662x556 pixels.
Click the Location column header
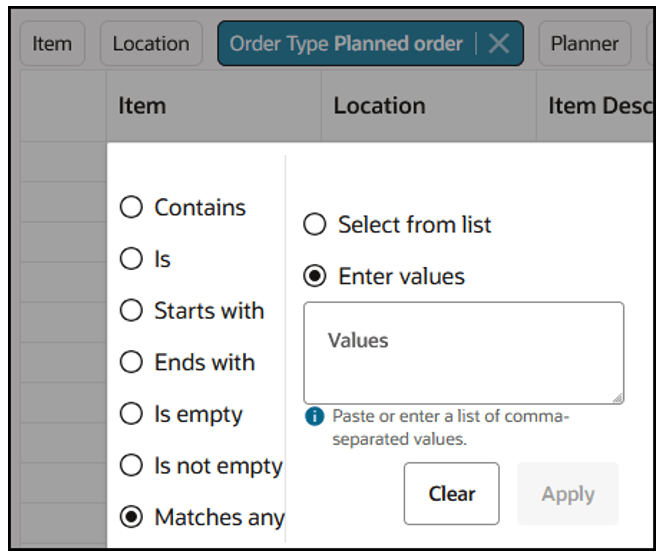(x=379, y=106)
